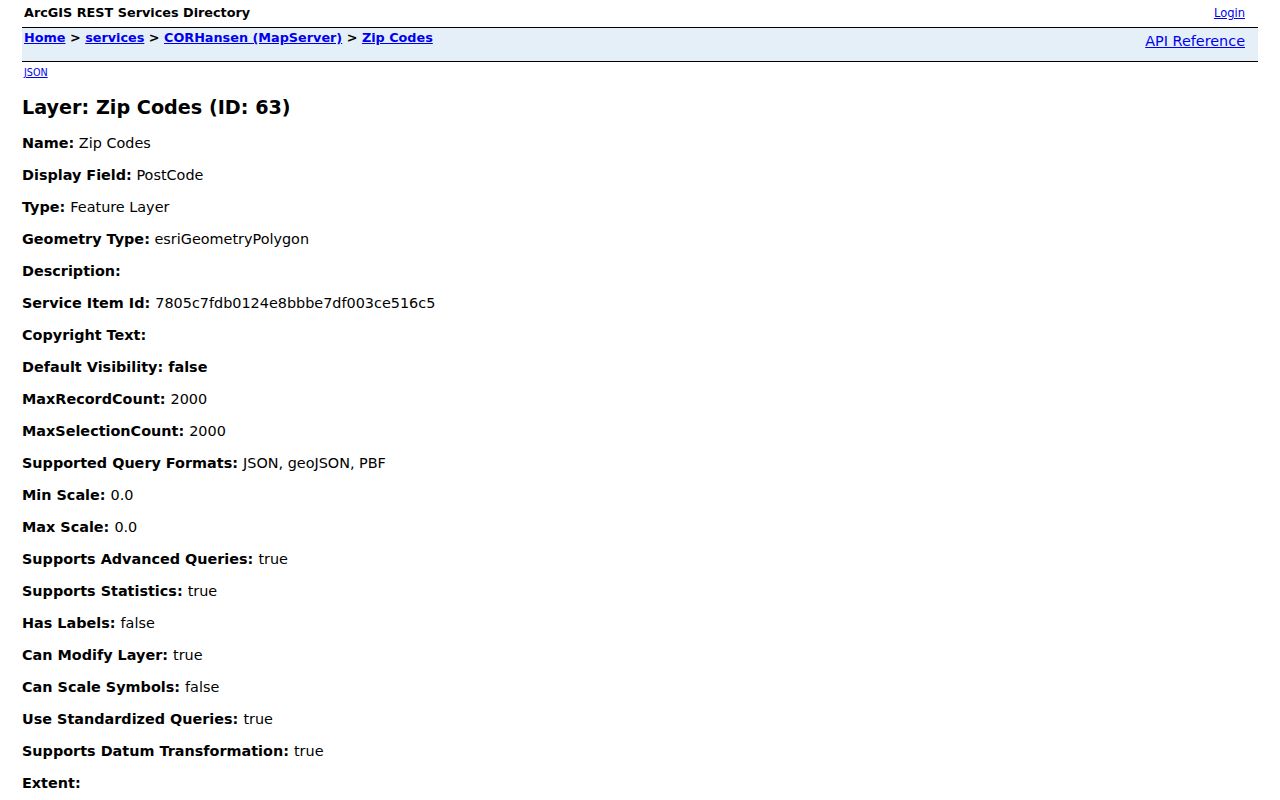1280x800 pixels.
Task: Click the Use Standardized Queries line
Action: [147, 719]
